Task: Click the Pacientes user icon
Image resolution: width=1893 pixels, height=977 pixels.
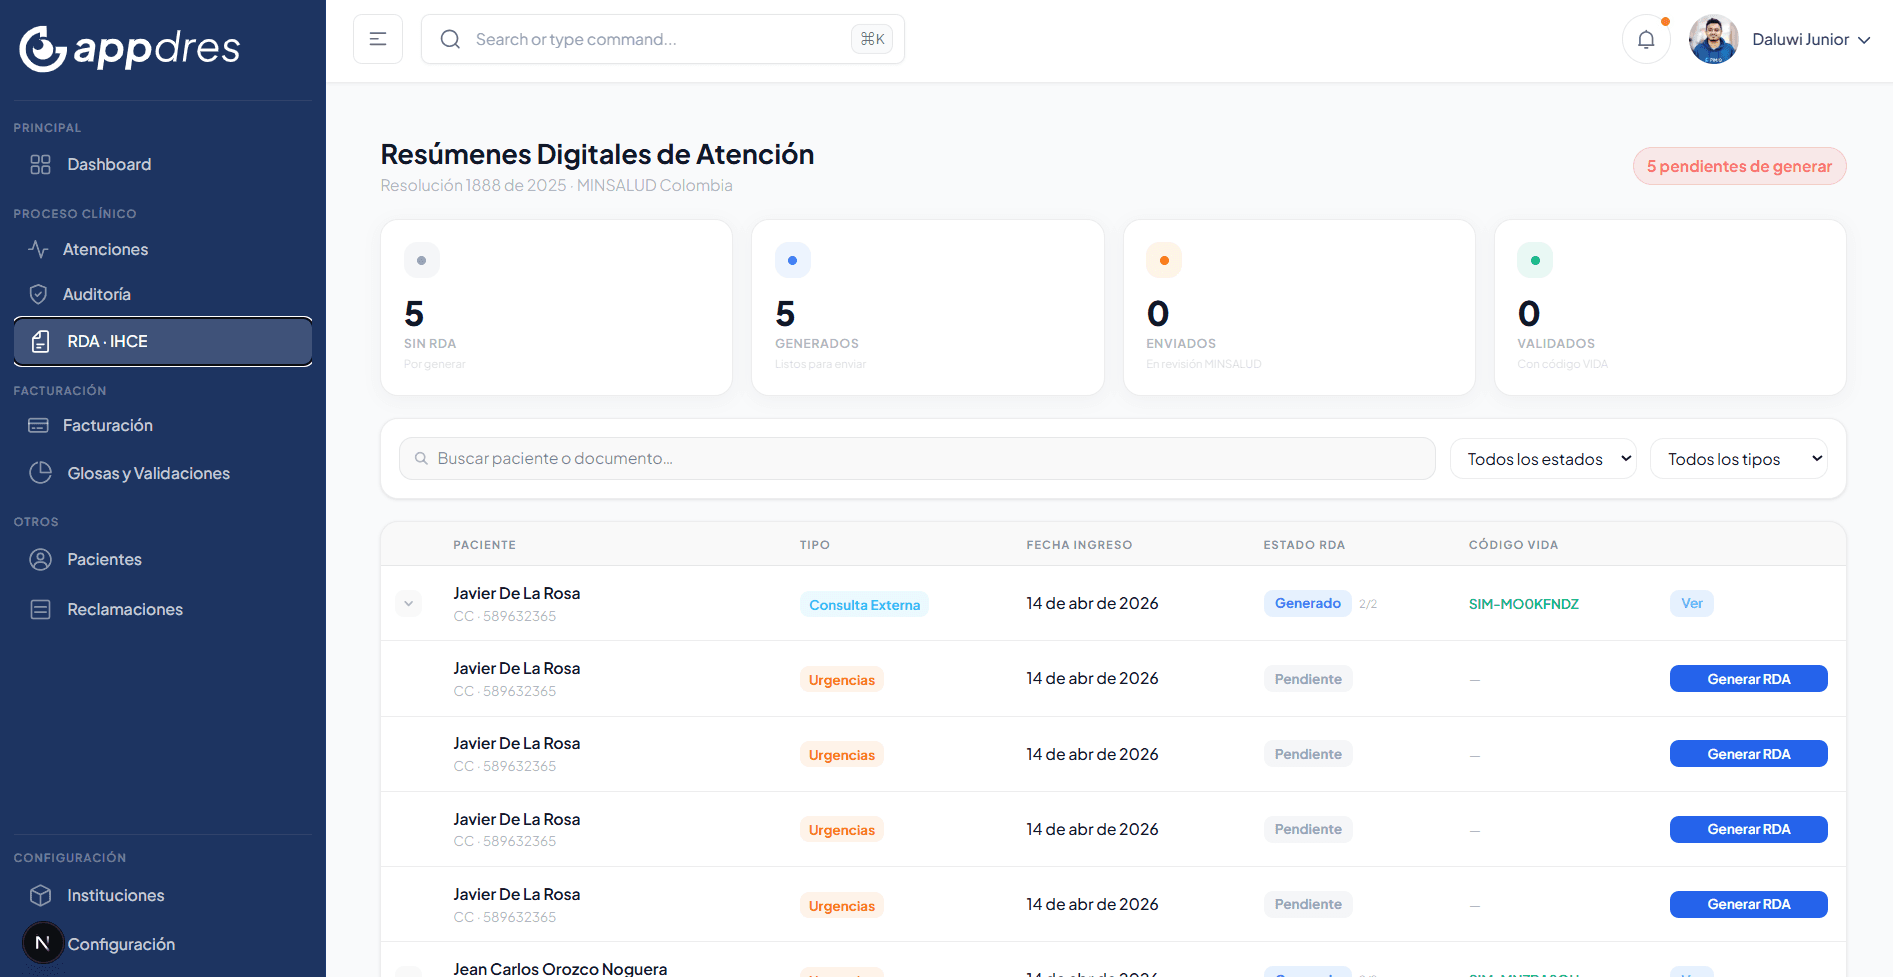Action: coord(40,559)
